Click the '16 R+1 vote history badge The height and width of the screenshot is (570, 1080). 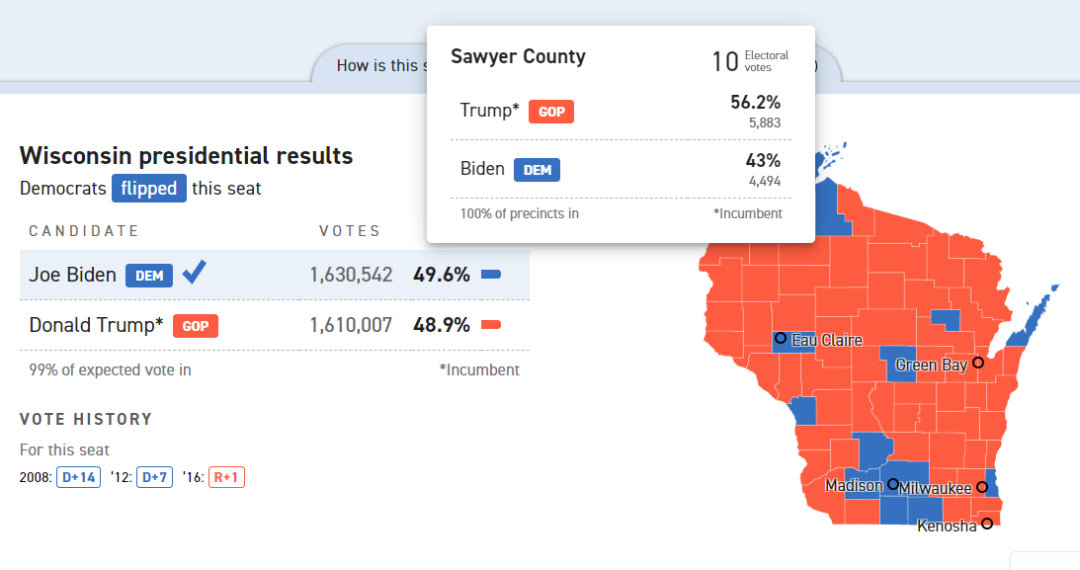(x=226, y=477)
